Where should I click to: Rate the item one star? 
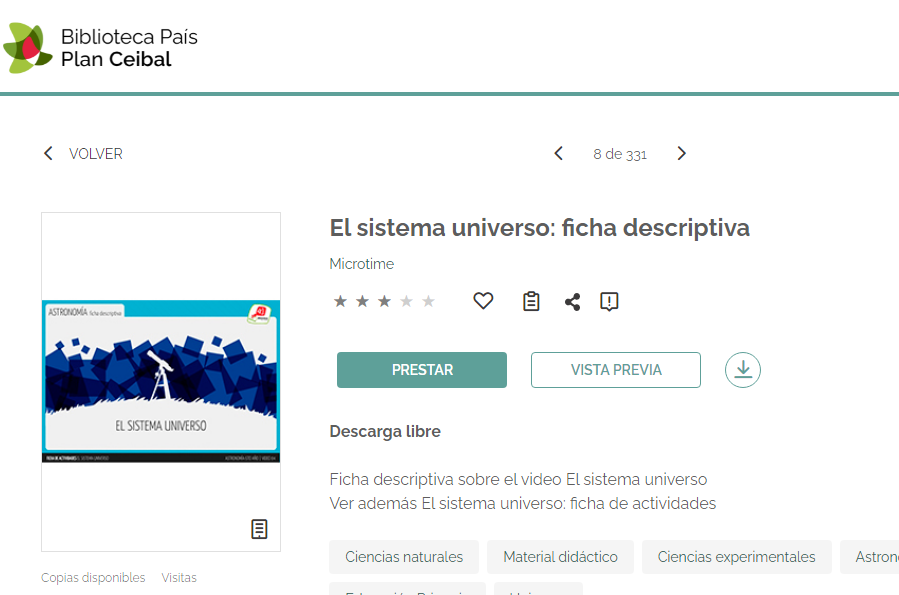[x=340, y=301]
